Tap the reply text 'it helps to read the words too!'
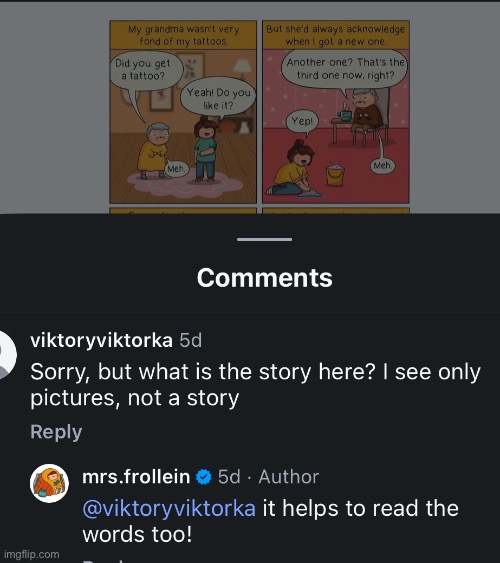This screenshot has width=500, height=563. (270, 521)
